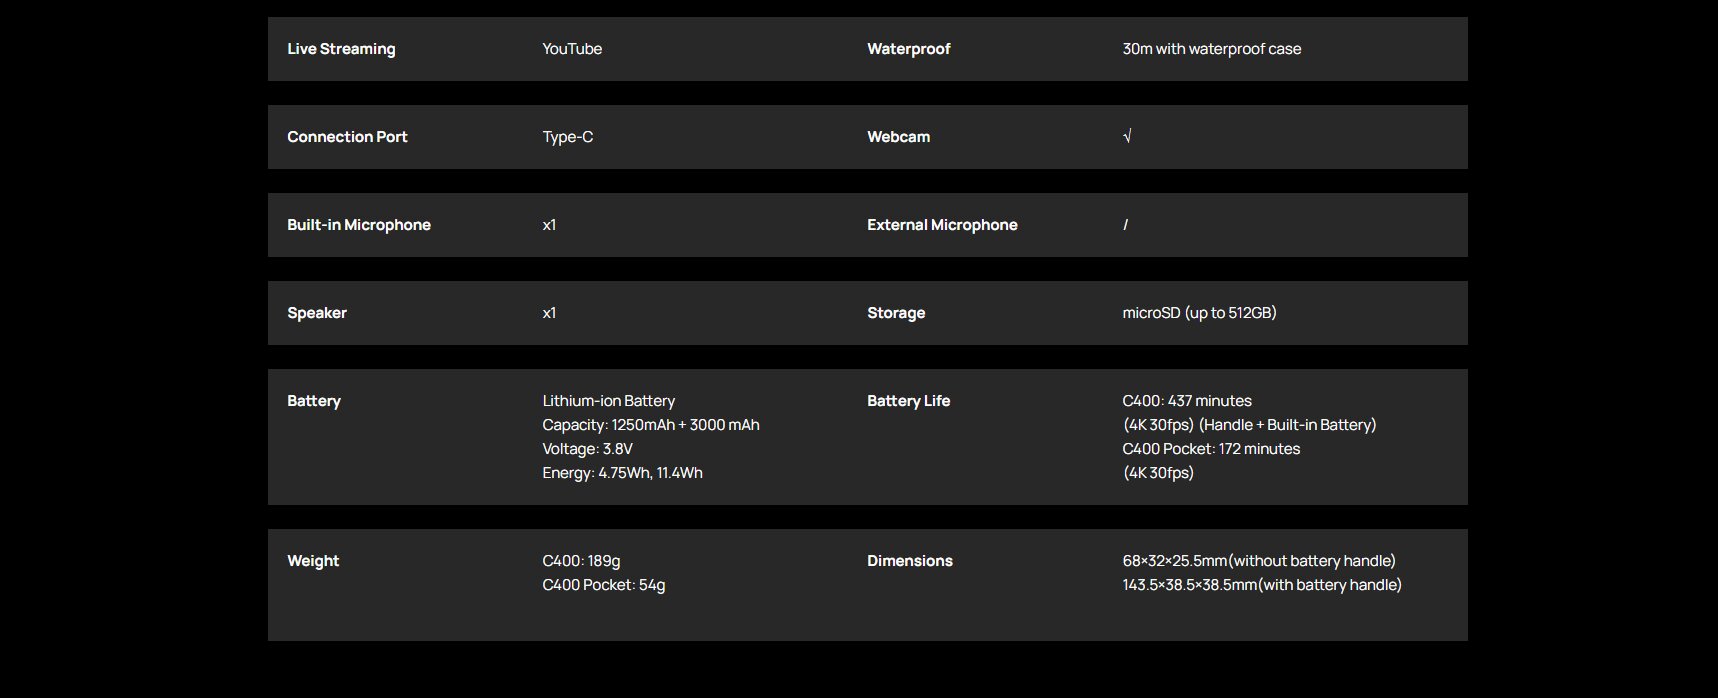Click the Voltage 3.8V line
This screenshot has width=1718, height=698.
click(587, 449)
